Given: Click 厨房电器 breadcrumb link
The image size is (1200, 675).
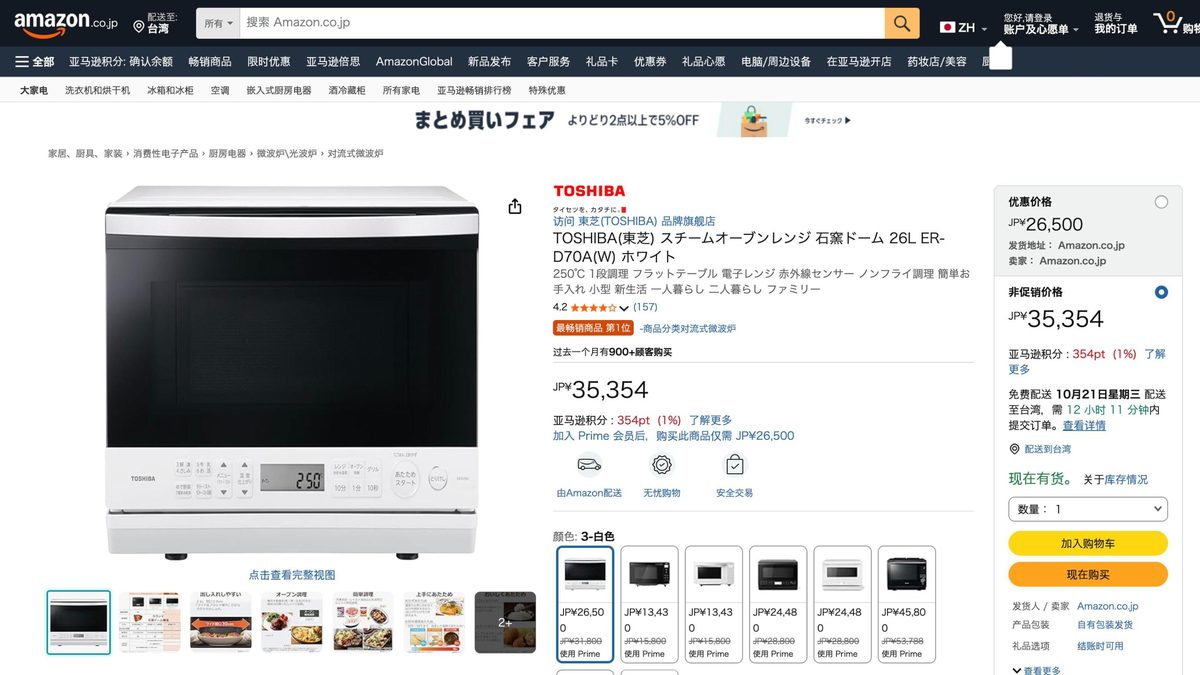Looking at the screenshot, I should tap(227, 154).
